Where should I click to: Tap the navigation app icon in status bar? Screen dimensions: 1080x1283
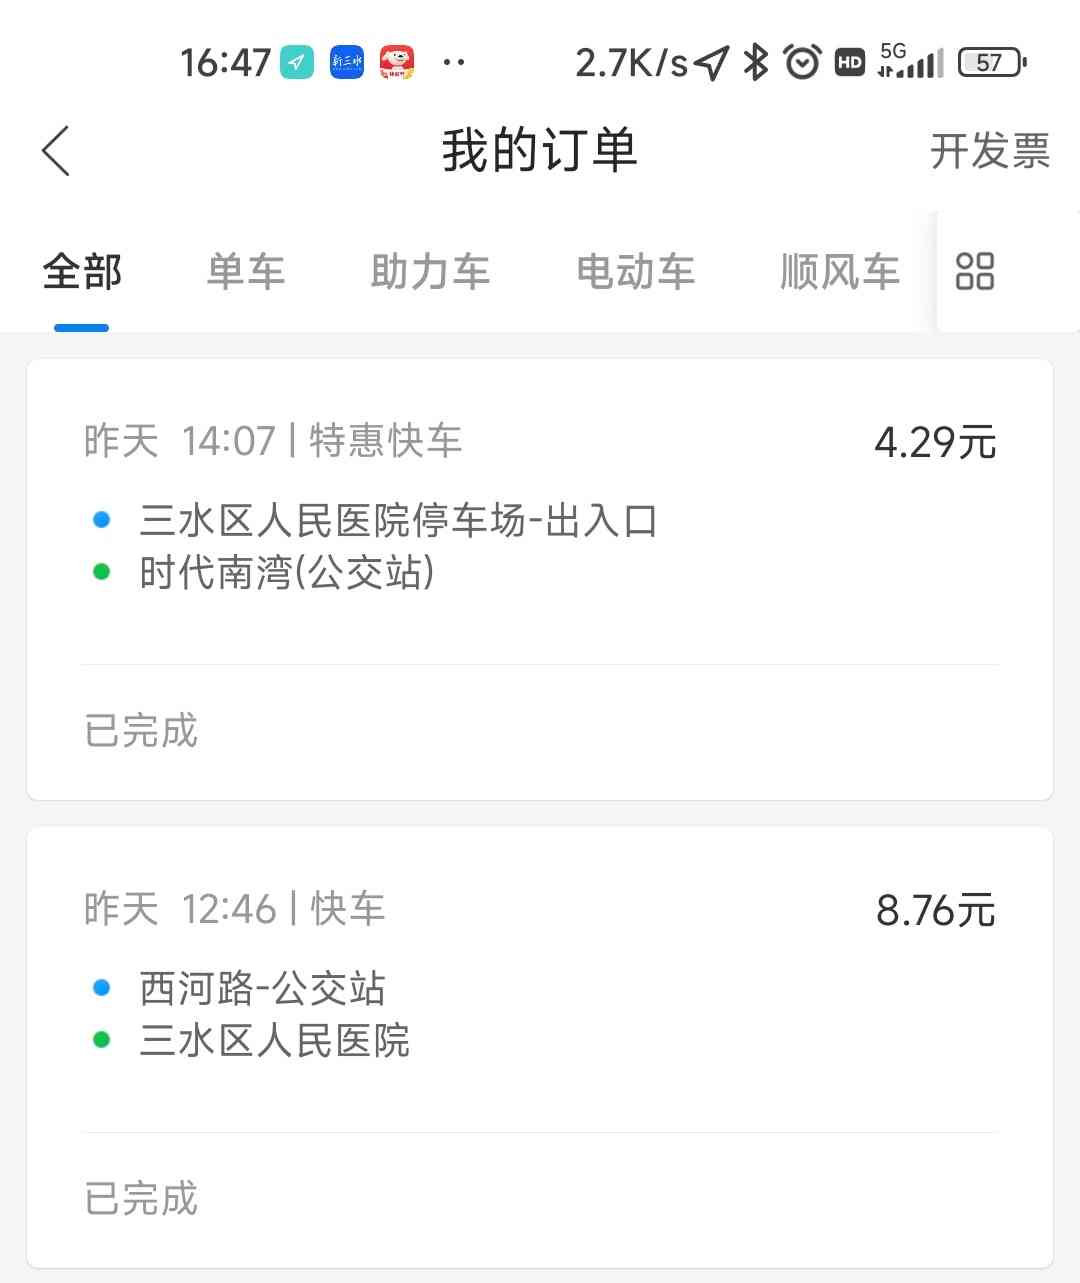[x=296, y=63]
